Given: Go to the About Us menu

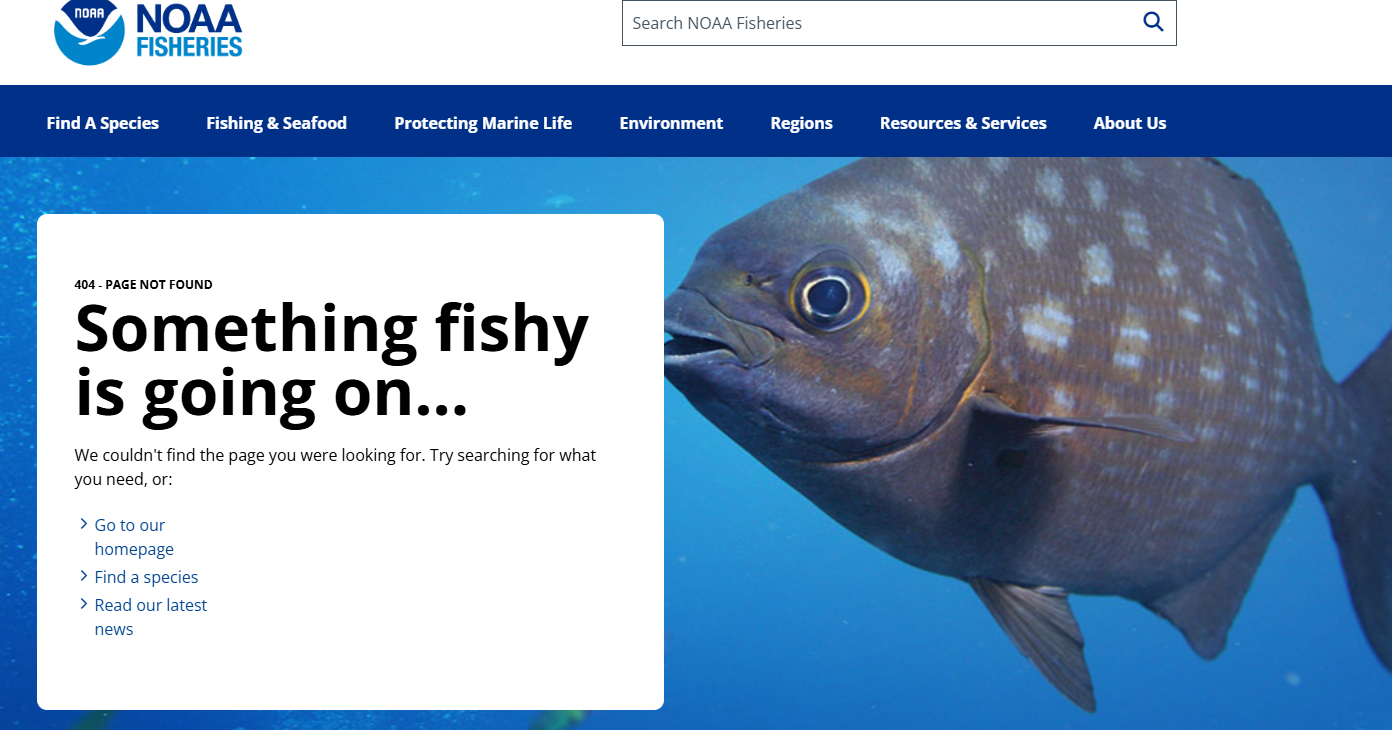Looking at the screenshot, I should pyautogui.click(x=1130, y=123).
